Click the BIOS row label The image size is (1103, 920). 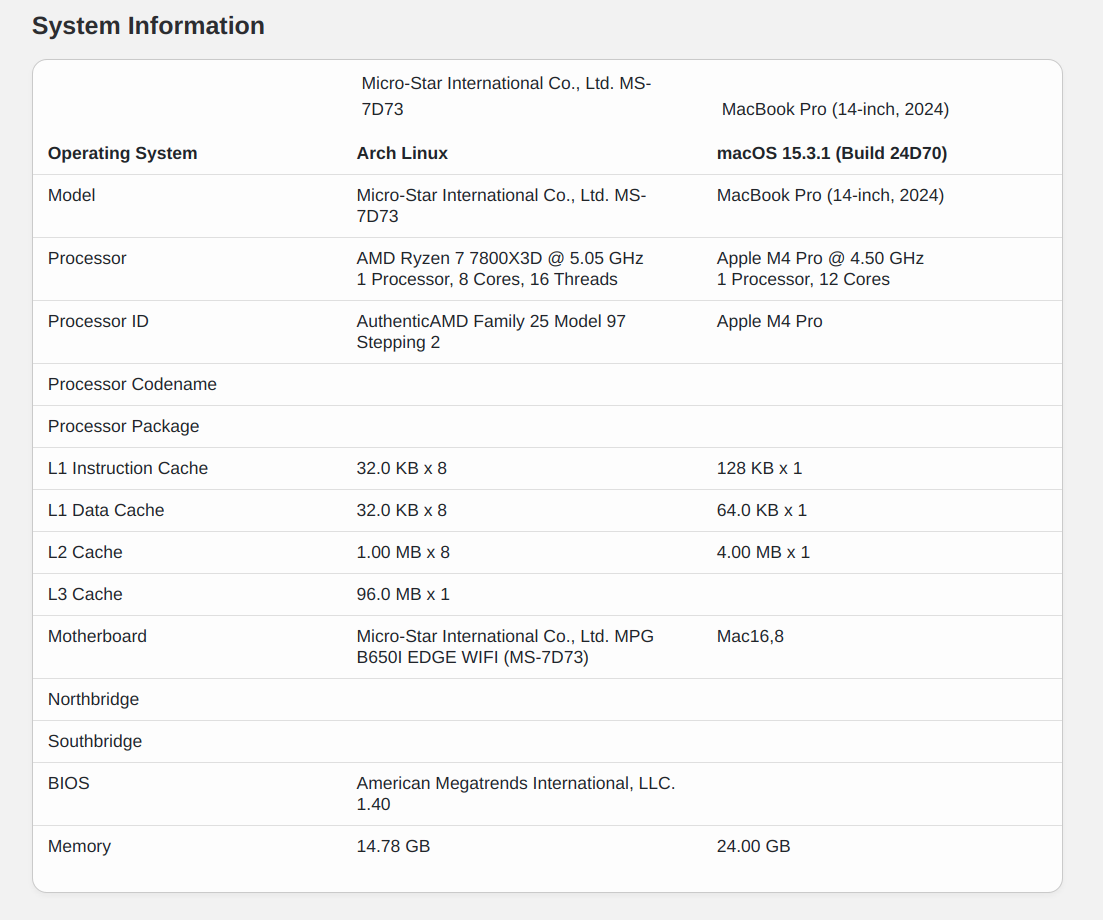click(69, 783)
